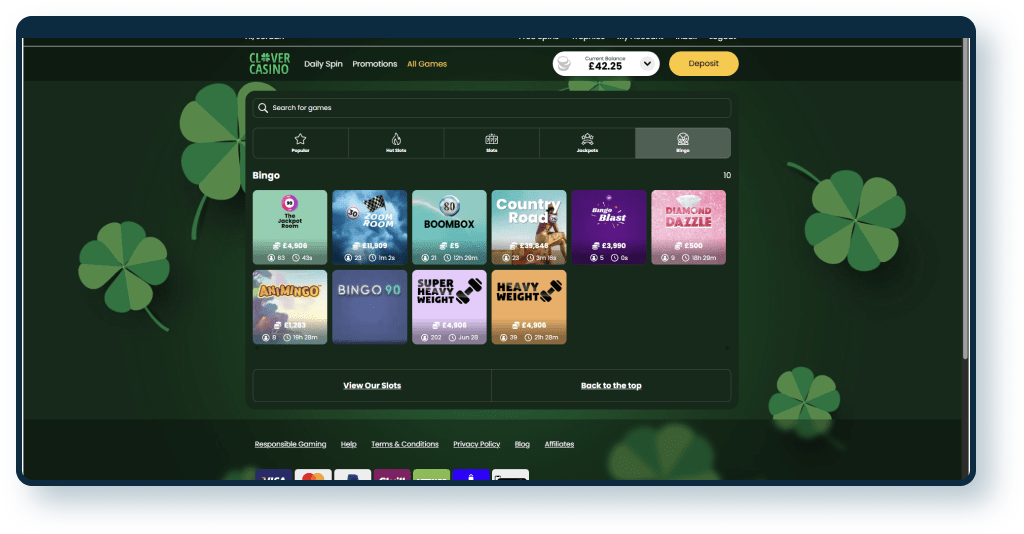This screenshot has width=1024, height=534.
Task: Click the £42.25 balance amount
Action: pyautogui.click(x=605, y=66)
